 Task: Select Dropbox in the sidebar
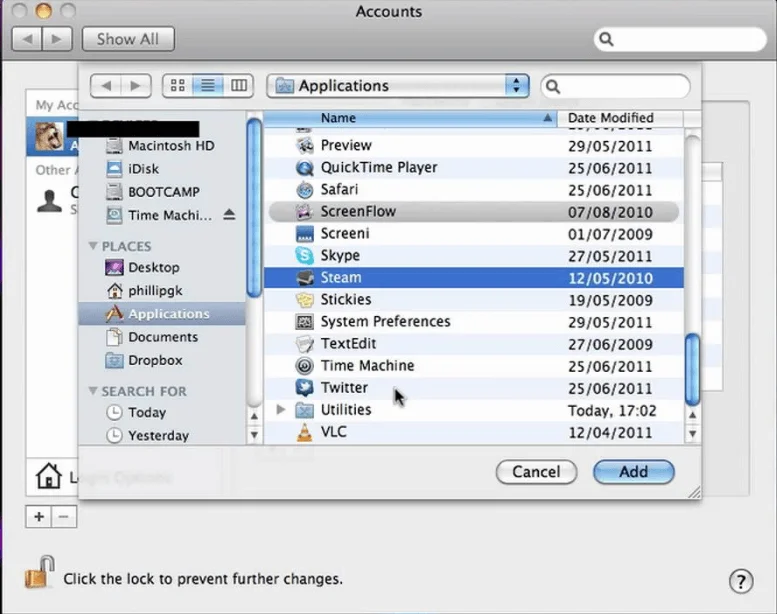coord(155,360)
